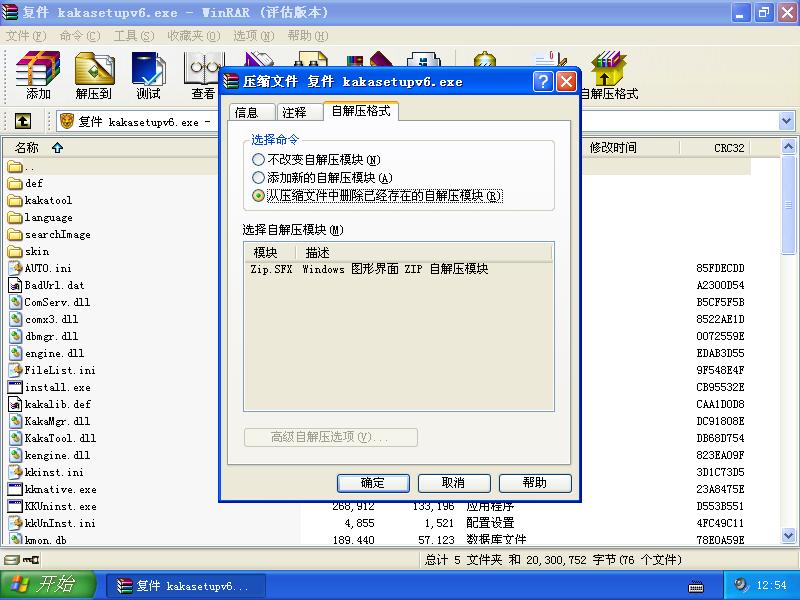The height and width of the screenshot is (600, 800).
Task: Open the Commands (命令) menu
Action: (80, 36)
